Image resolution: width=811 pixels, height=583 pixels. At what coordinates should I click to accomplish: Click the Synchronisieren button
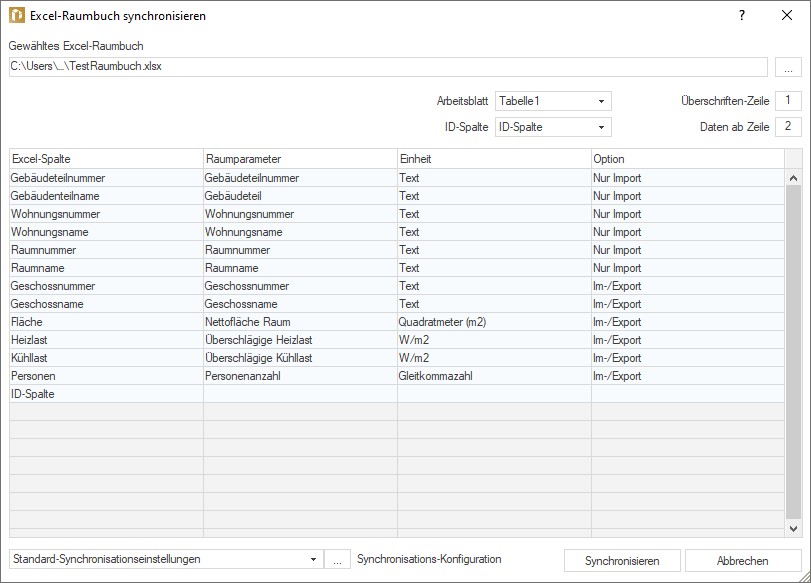[622, 561]
